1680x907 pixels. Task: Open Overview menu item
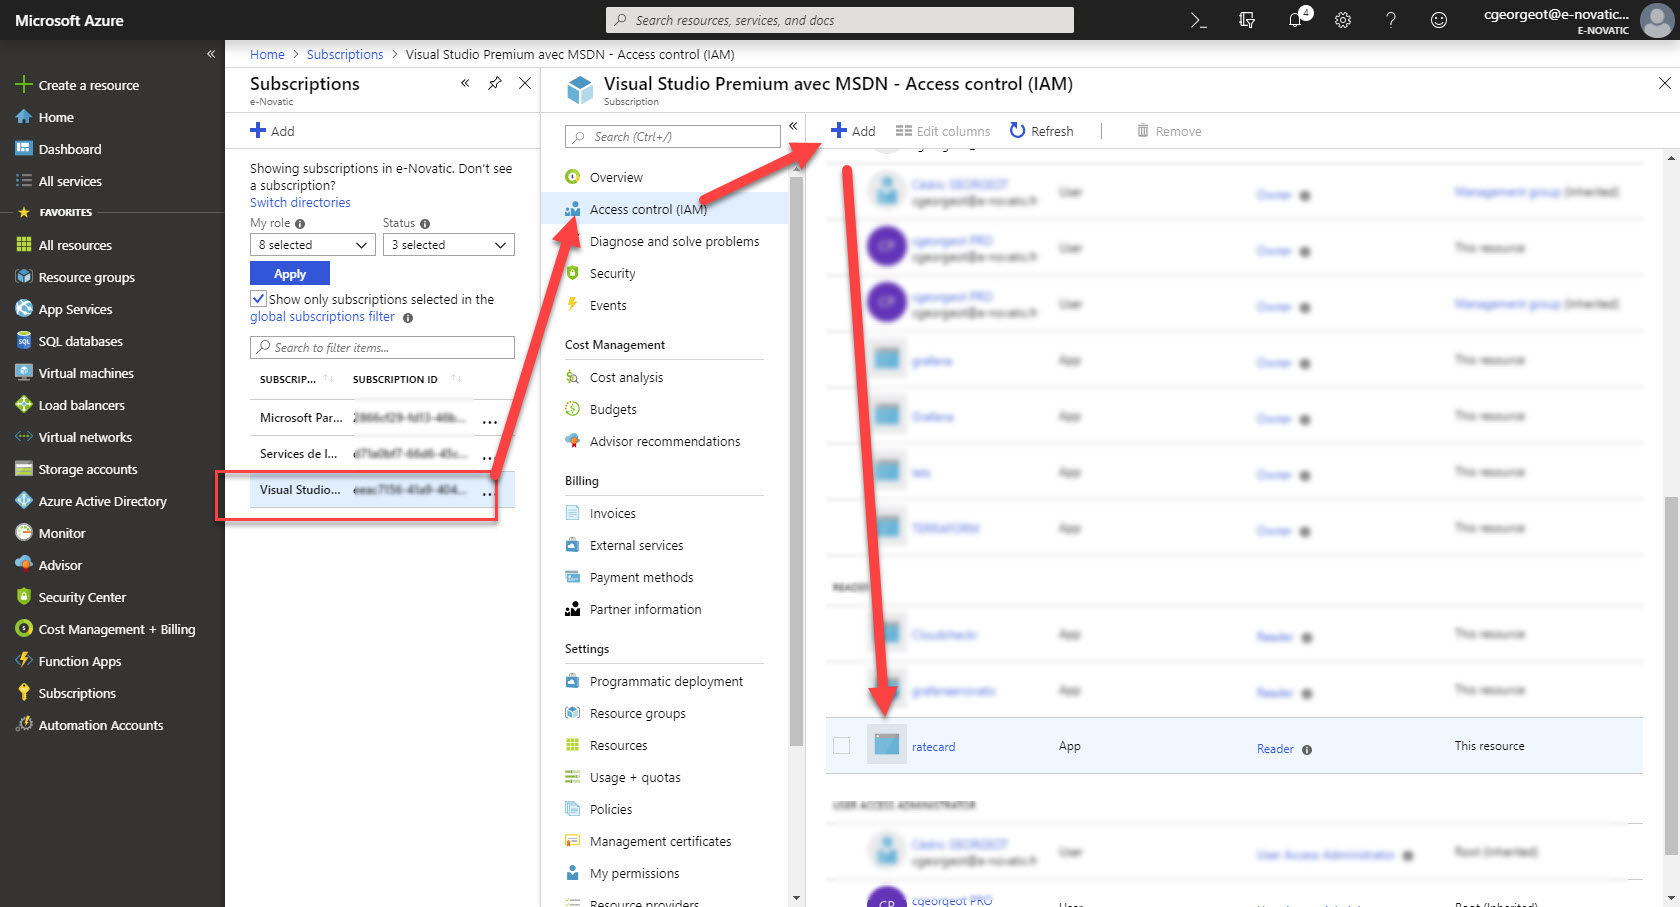coord(616,177)
